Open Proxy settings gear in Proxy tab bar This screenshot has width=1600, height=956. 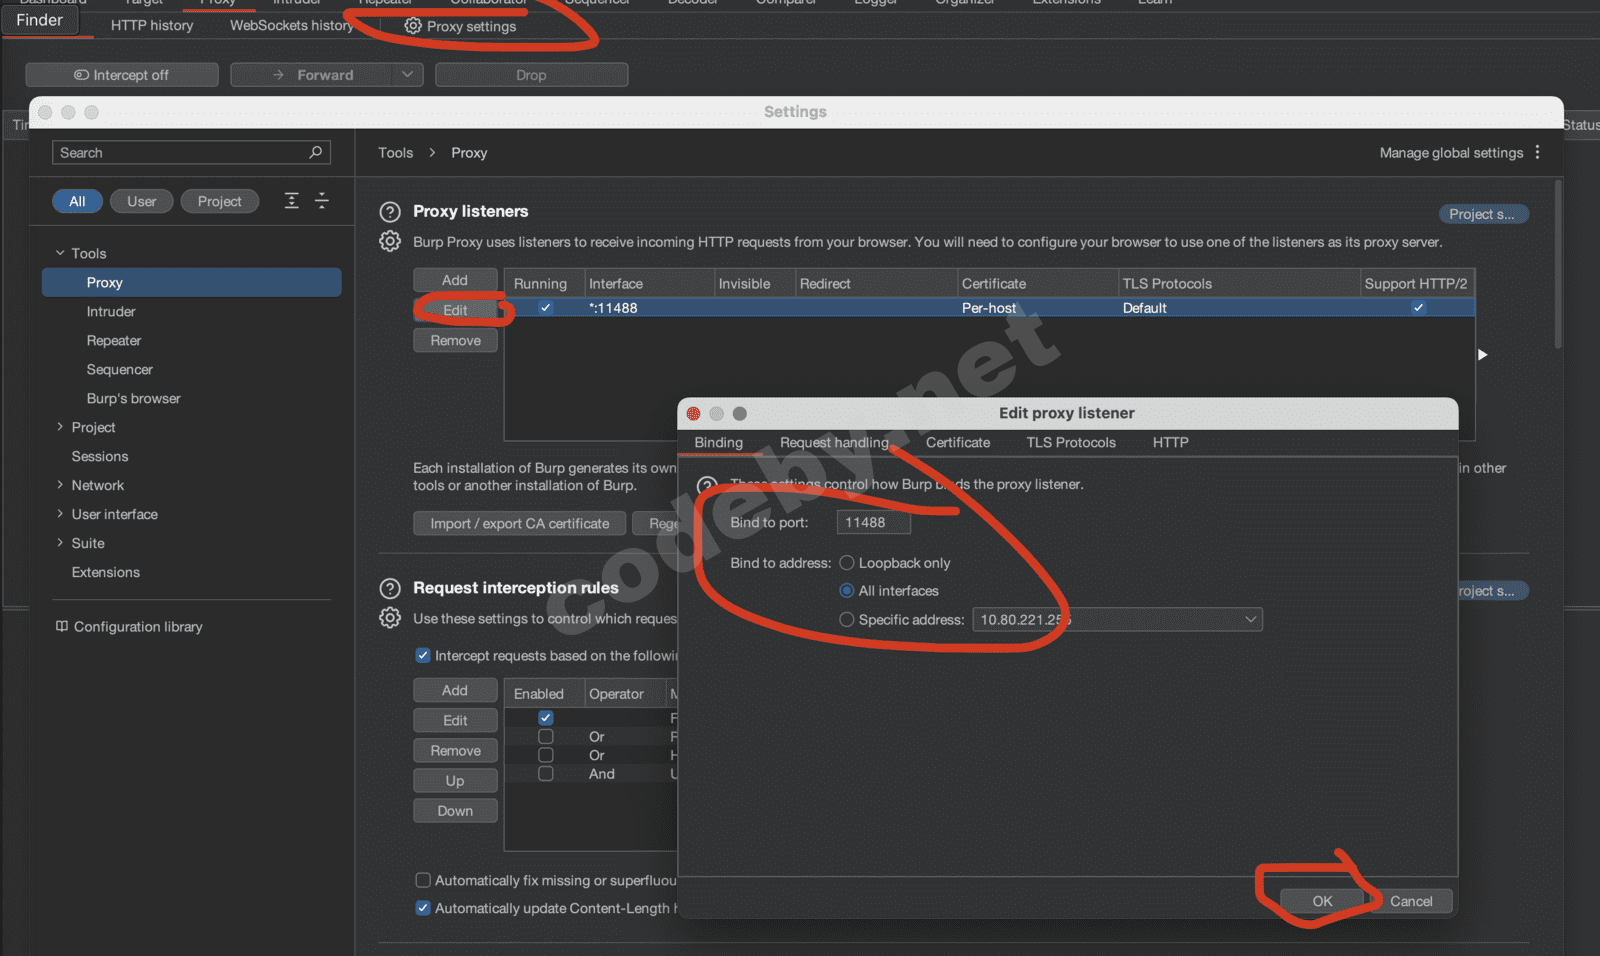(x=413, y=26)
